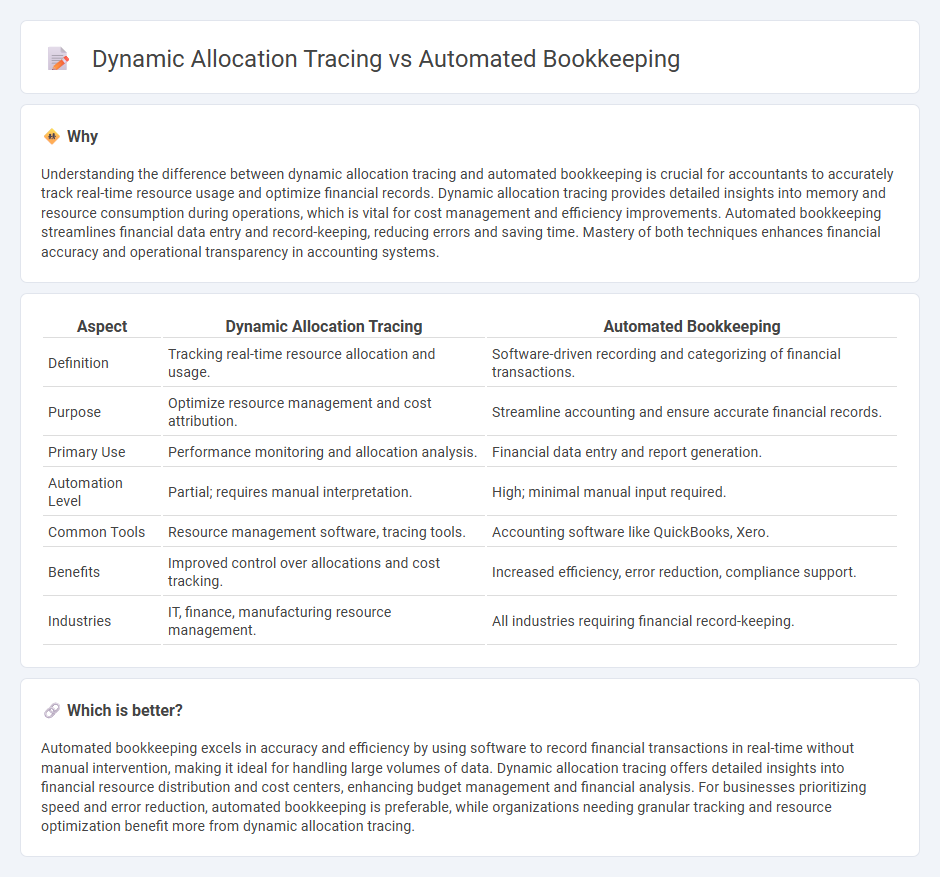Click the Aspect column header
The width and height of the screenshot is (940, 877).
[x=102, y=326]
